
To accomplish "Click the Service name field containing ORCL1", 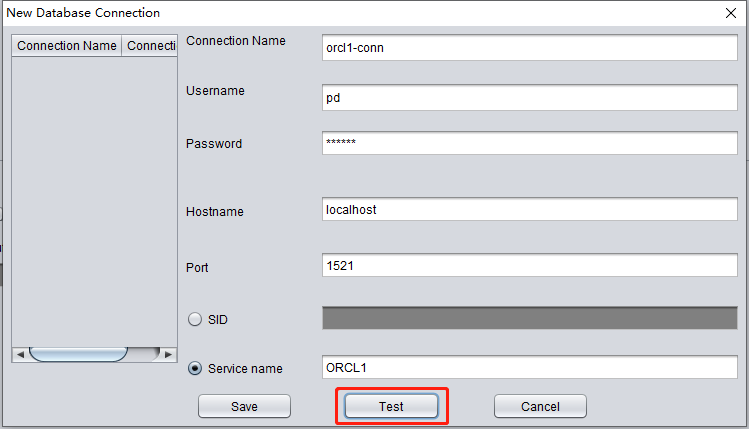I will tap(530, 367).
